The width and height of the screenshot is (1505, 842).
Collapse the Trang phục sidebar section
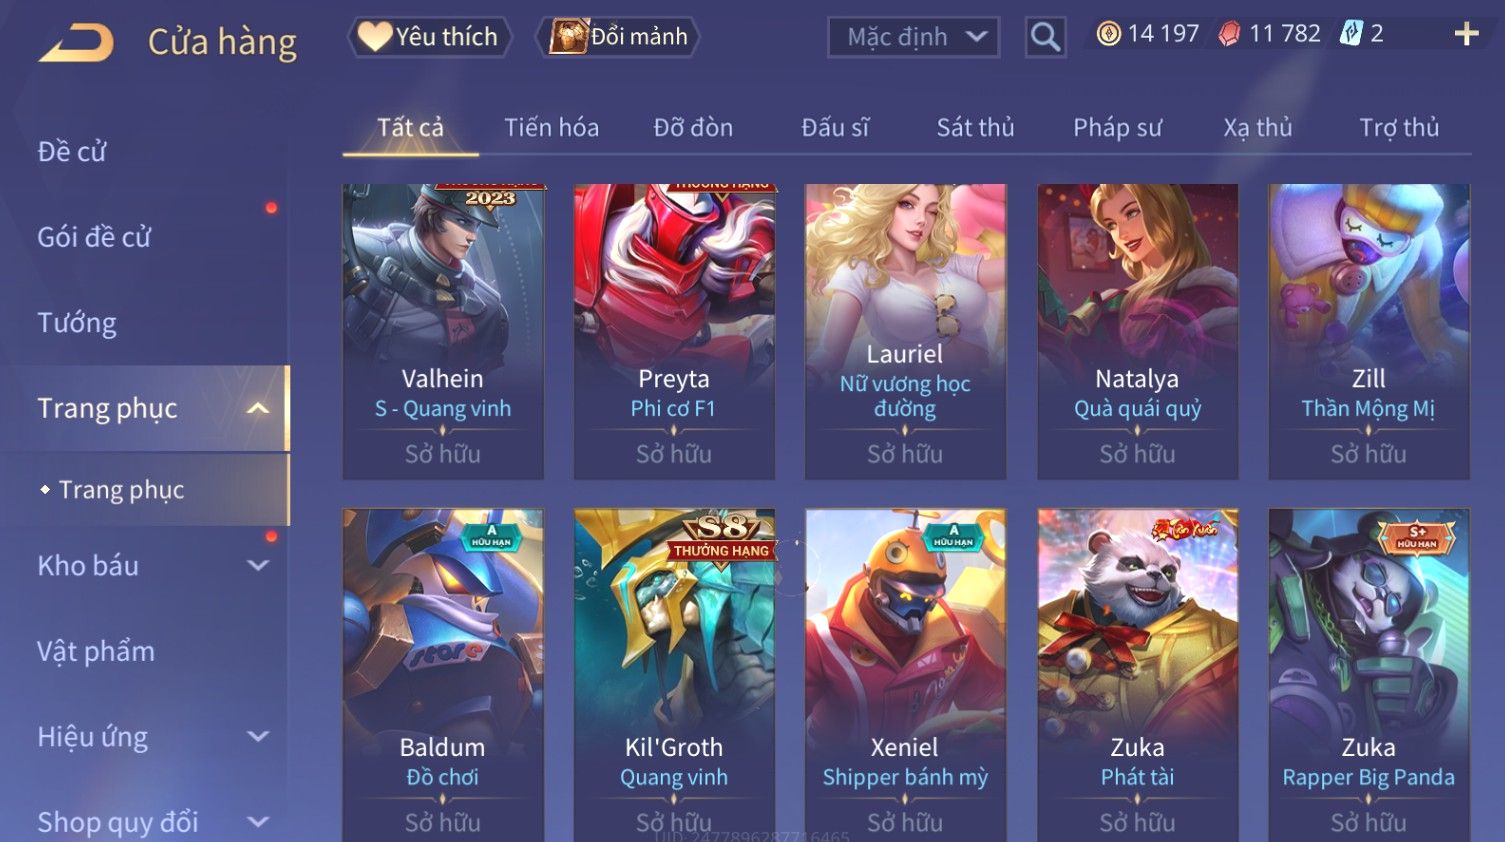click(258, 408)
